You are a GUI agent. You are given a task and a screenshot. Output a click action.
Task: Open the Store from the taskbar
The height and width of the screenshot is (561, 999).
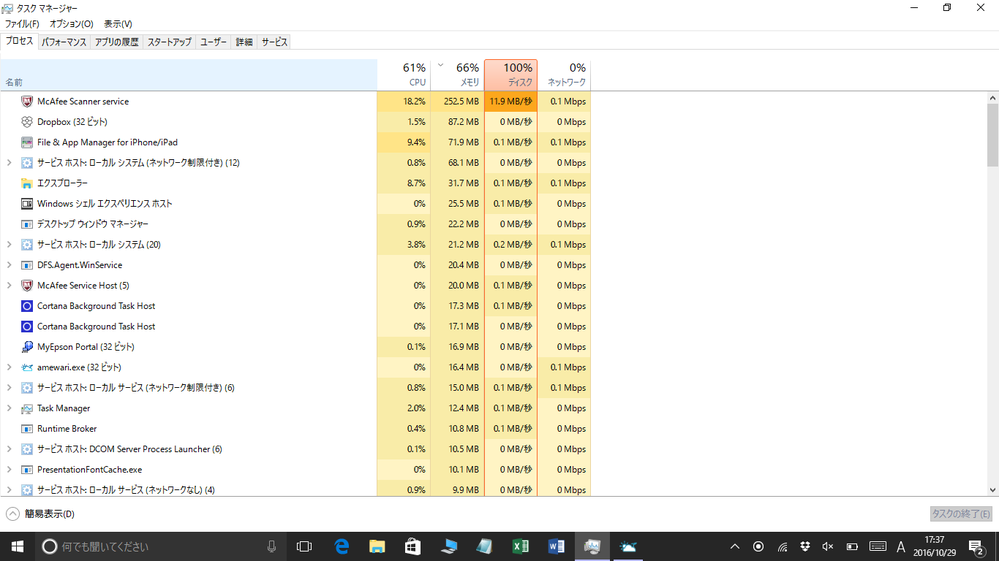click(x=413, y=546)
